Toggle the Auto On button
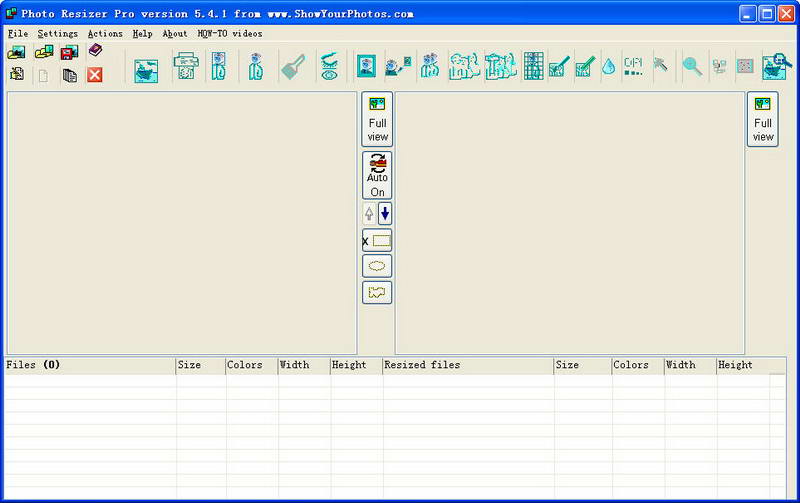Screen dimensions: 800x503 377,175
